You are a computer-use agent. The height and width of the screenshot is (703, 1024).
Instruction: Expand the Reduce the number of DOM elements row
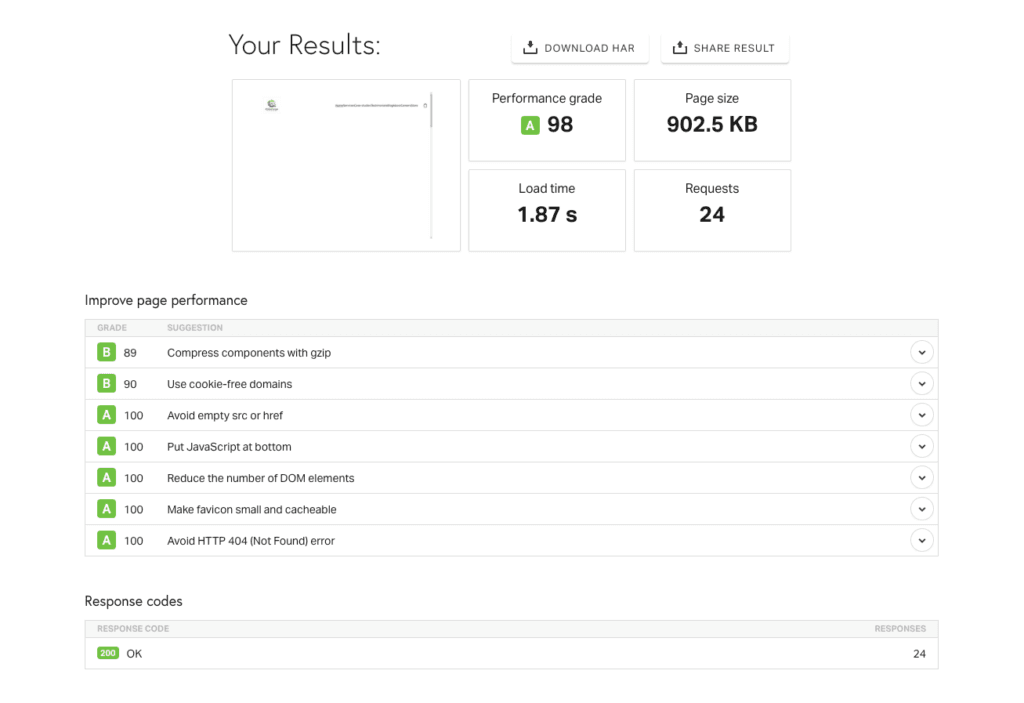[921, 477]
